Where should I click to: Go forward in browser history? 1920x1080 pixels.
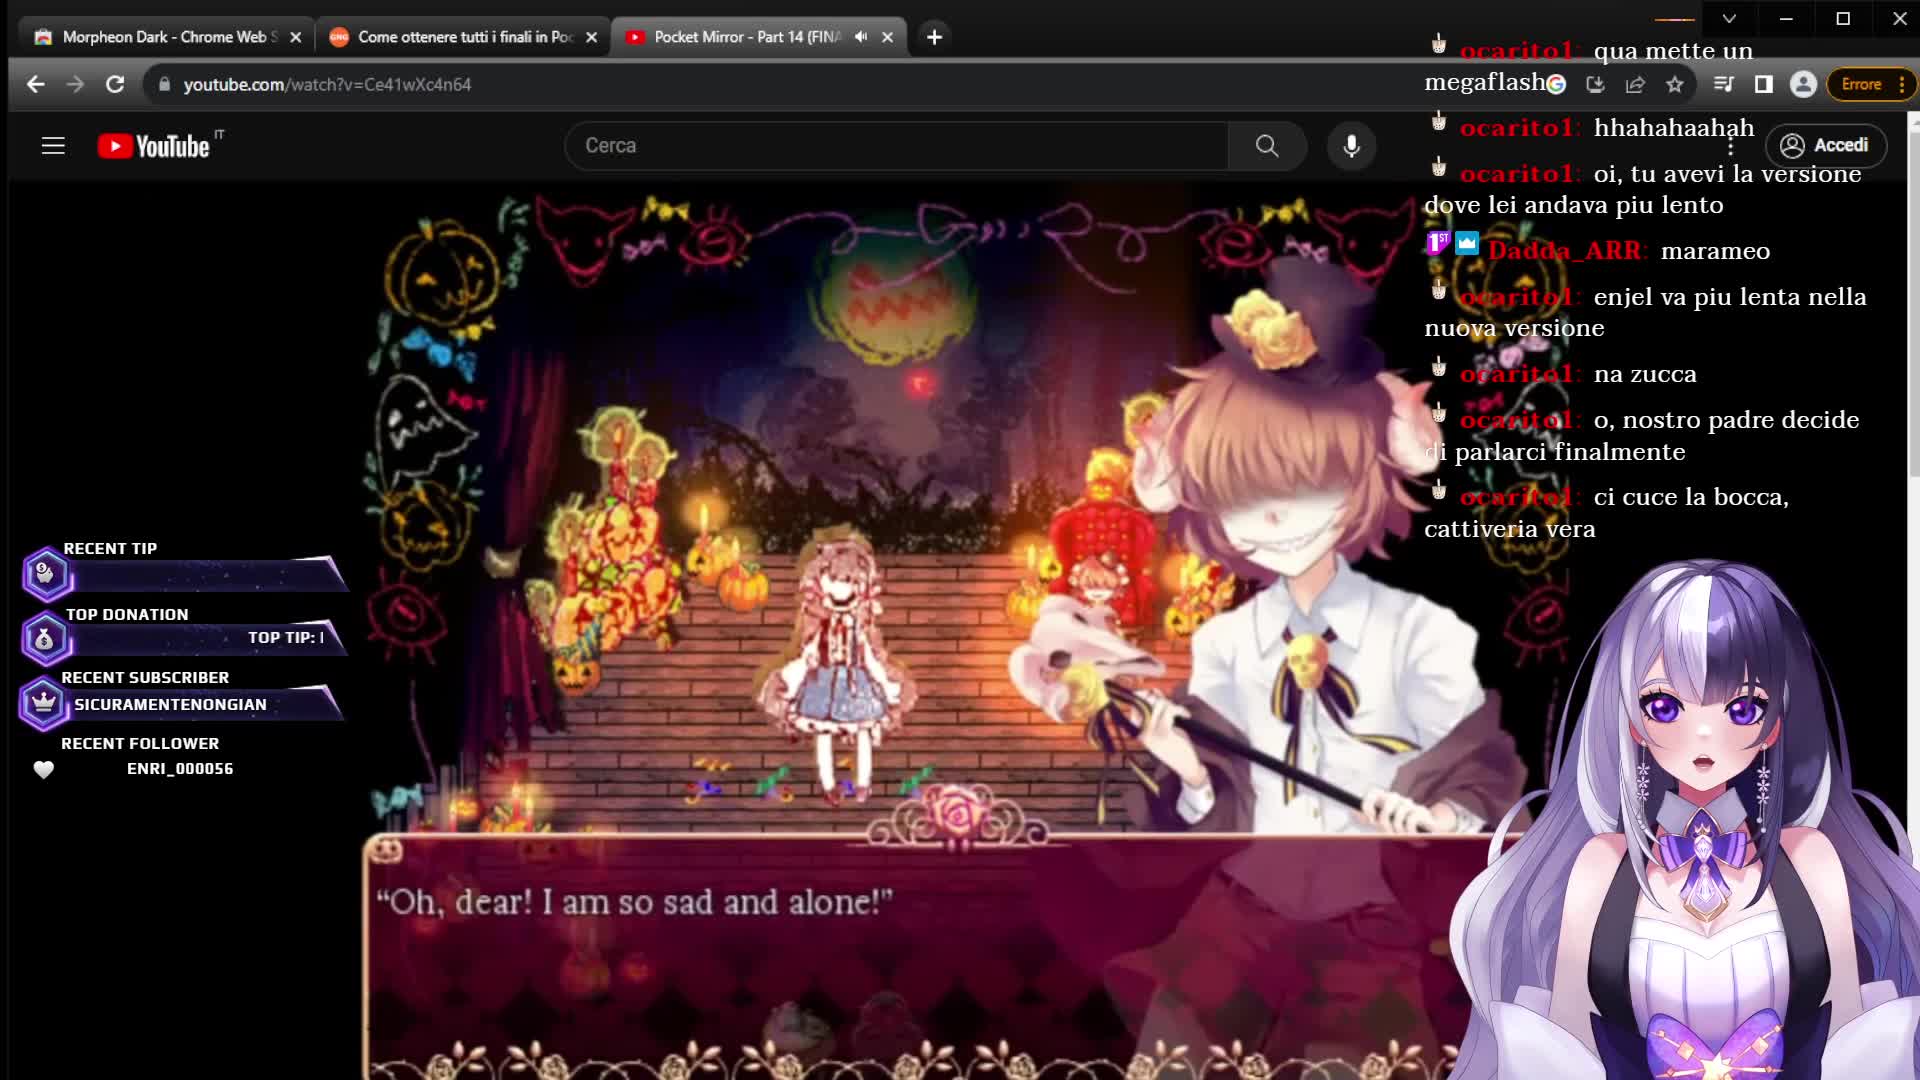point(76,85)
